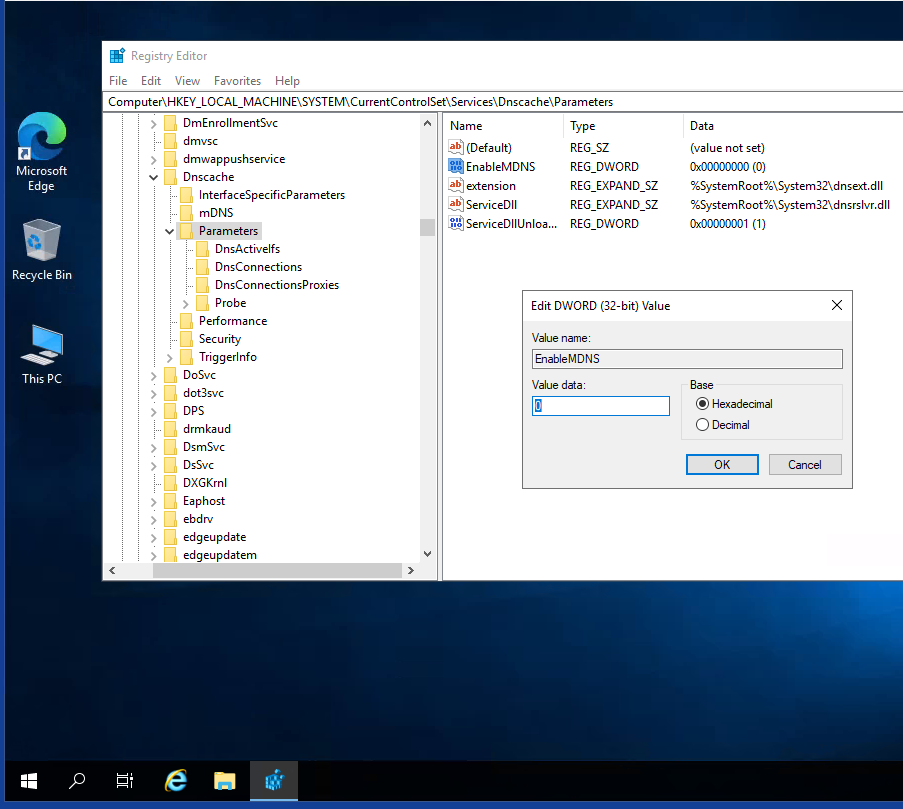This screenshot has height=809, width=903.
Task: Click the Value data input field
Action: point(601,405)
